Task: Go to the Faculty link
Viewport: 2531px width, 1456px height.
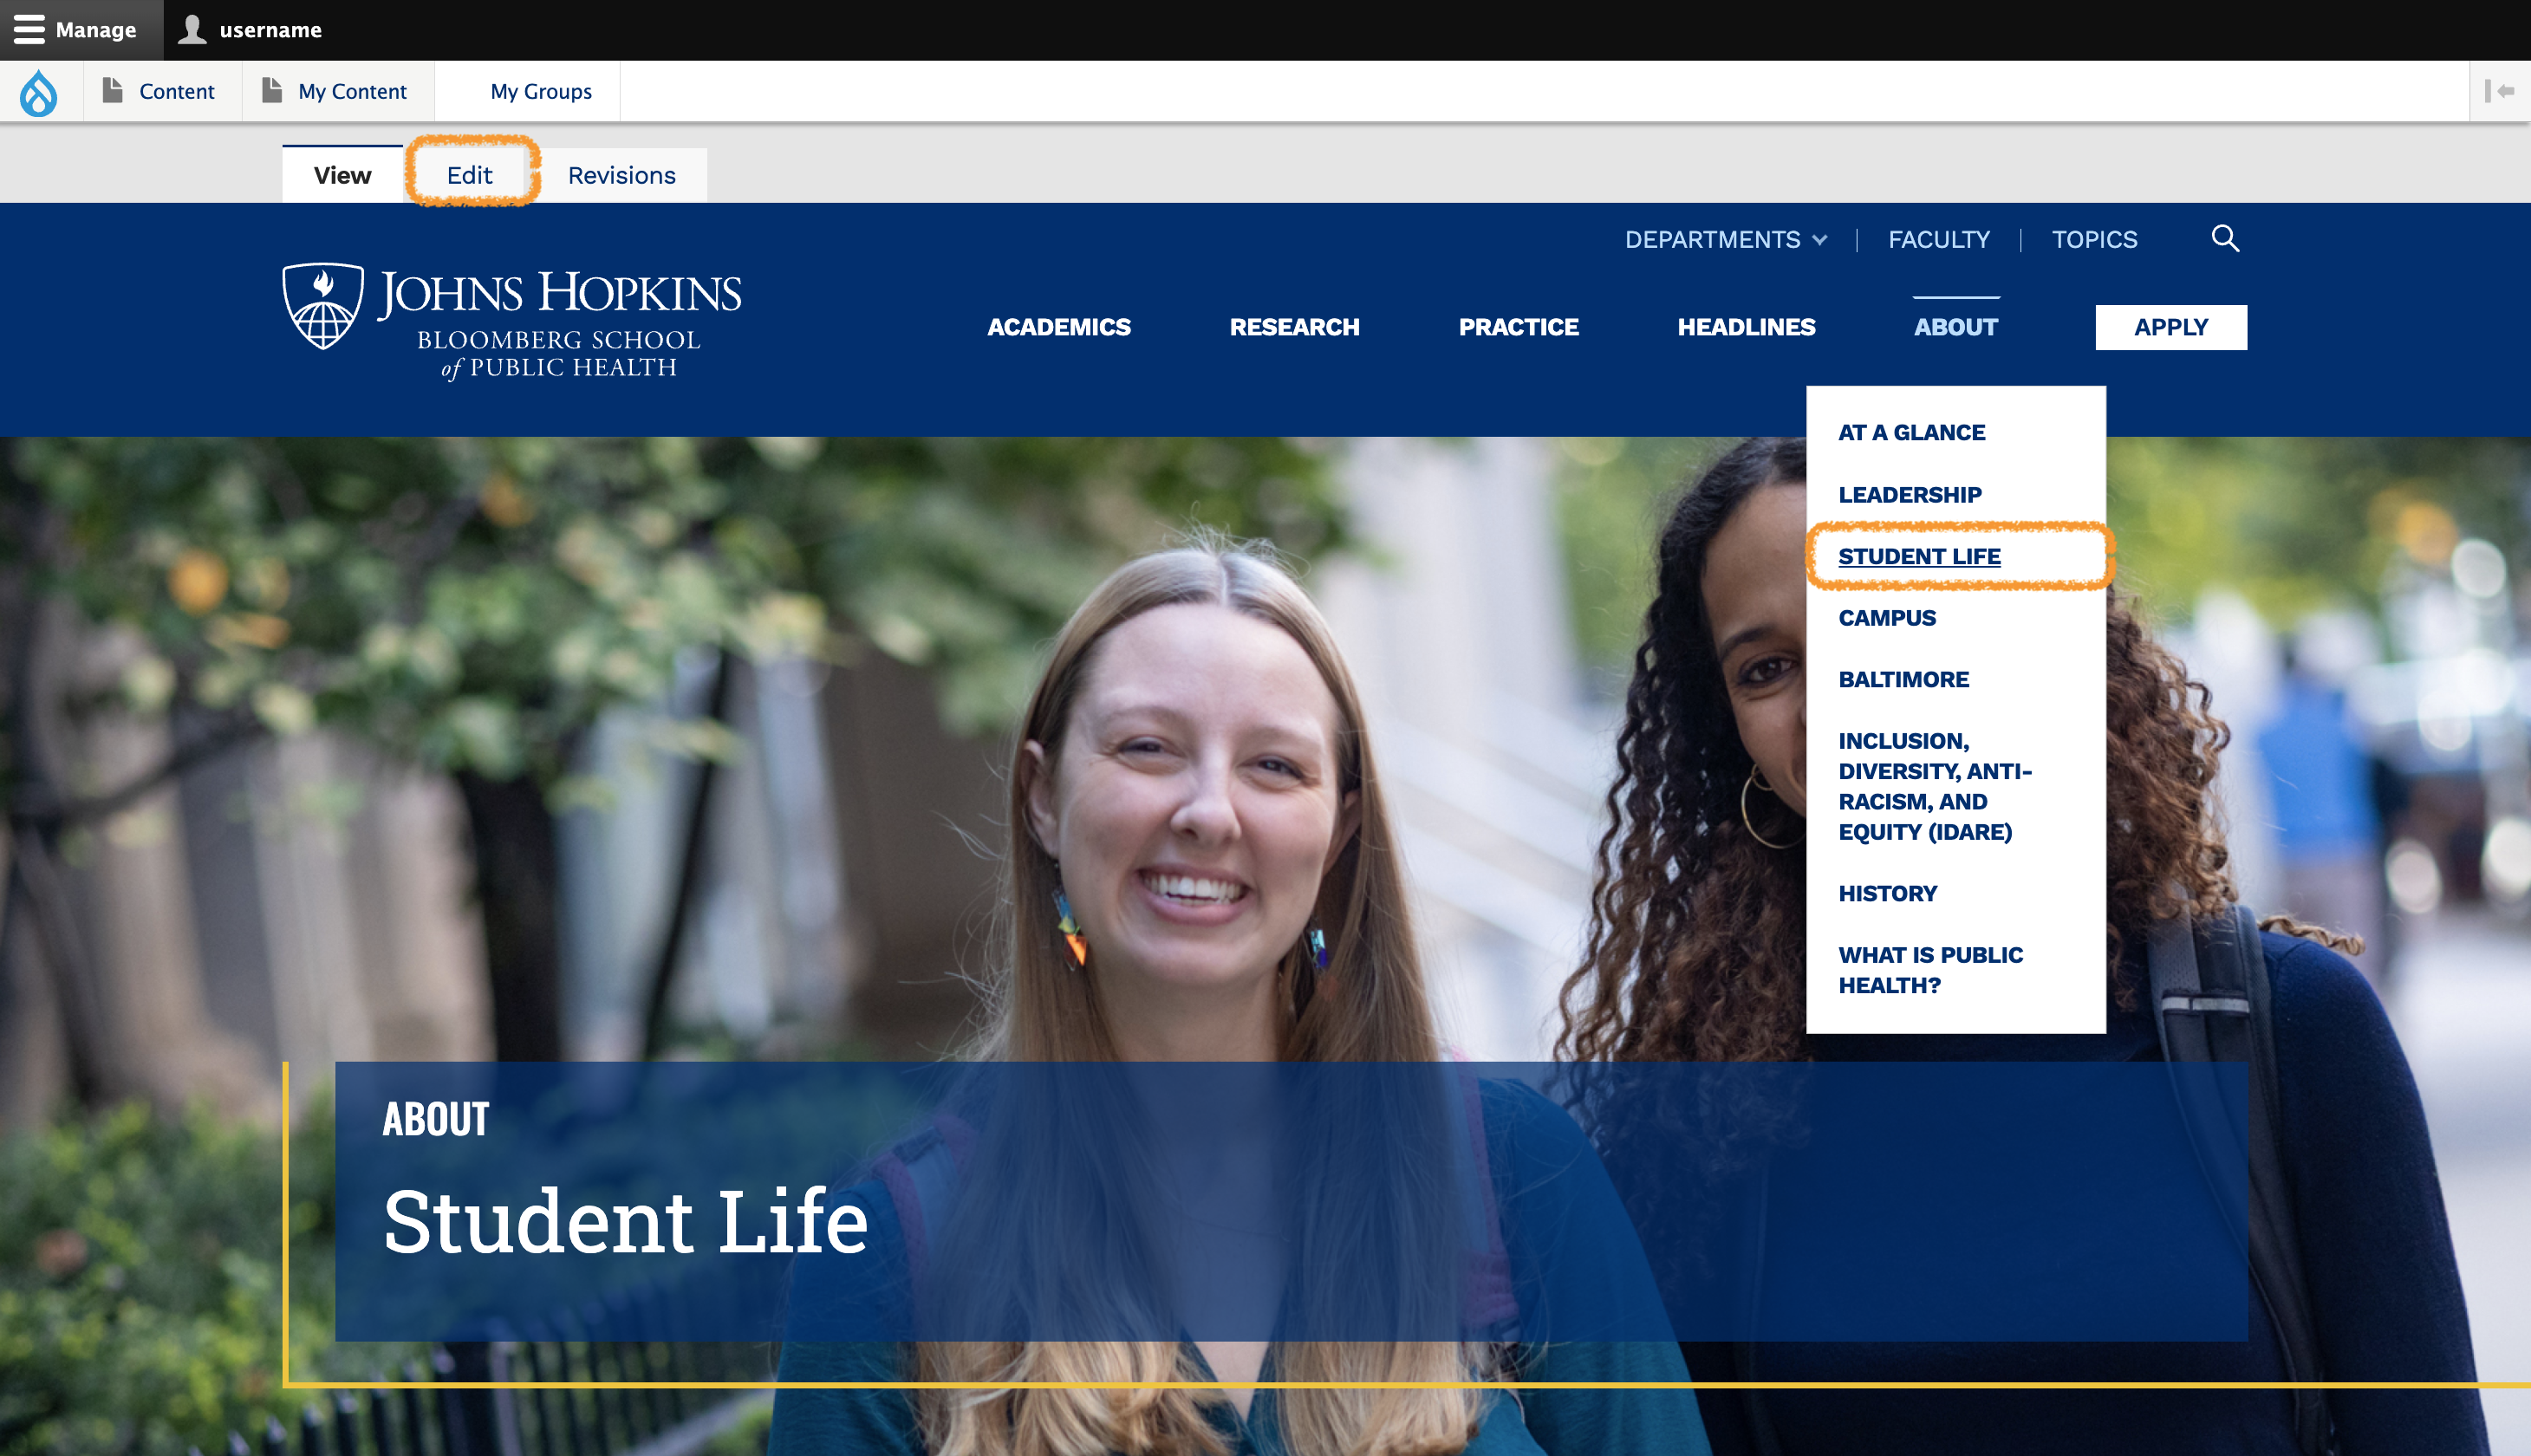Action: [1938, 240]
